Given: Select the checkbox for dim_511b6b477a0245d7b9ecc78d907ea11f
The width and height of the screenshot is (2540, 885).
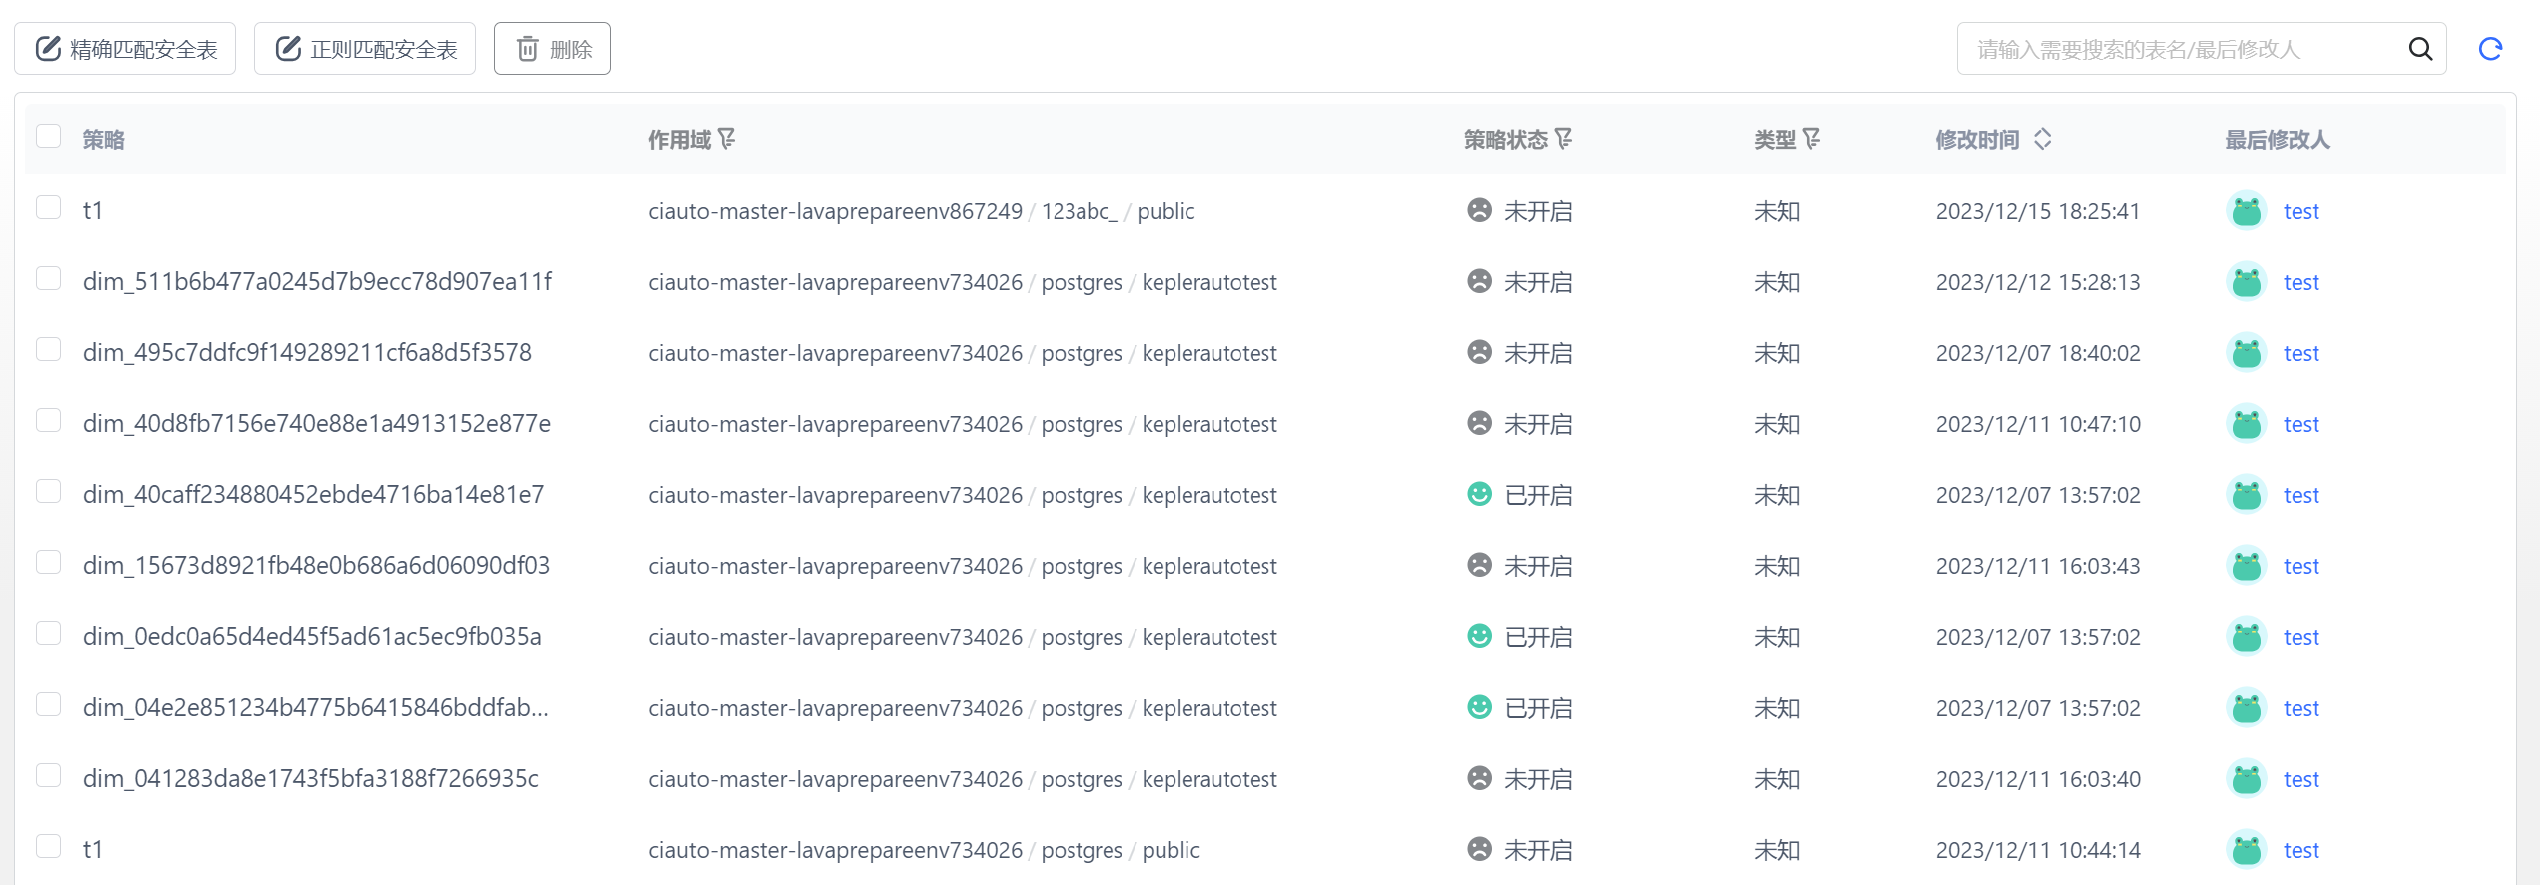Looking at the screenshot, I should coord(49,278).
